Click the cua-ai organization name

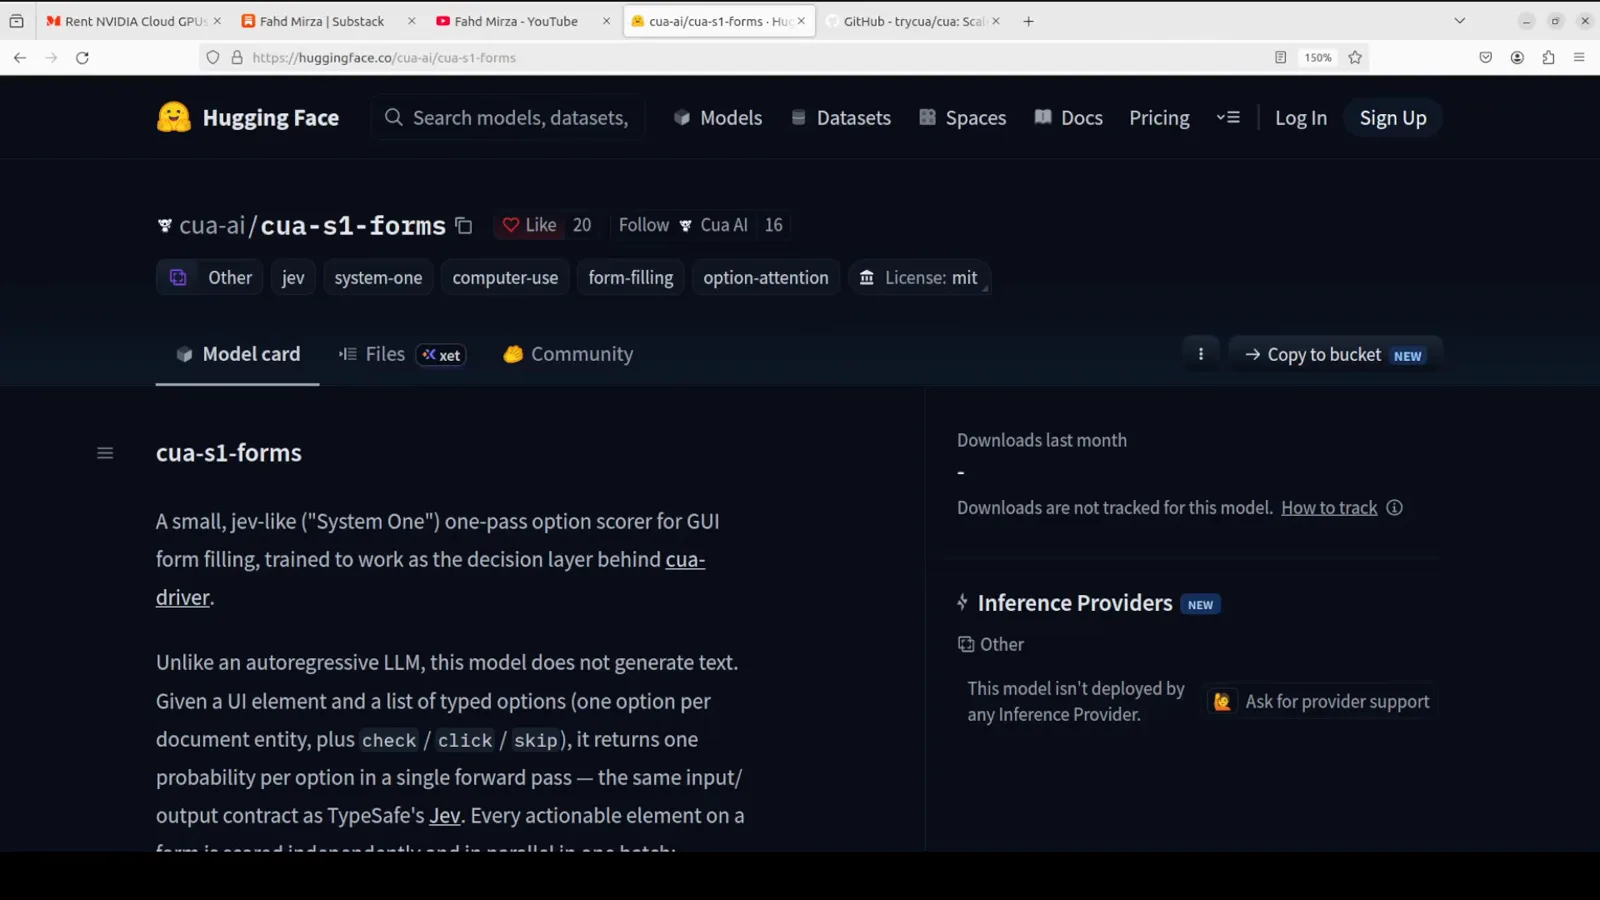point(212,226)
